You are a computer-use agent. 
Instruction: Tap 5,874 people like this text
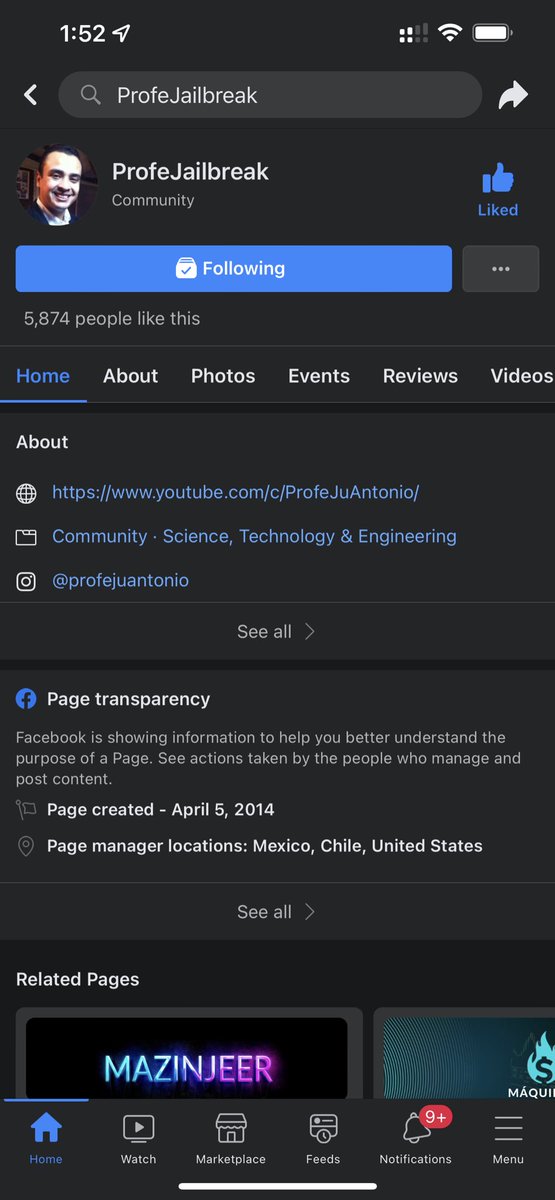(x=112, y=319)
